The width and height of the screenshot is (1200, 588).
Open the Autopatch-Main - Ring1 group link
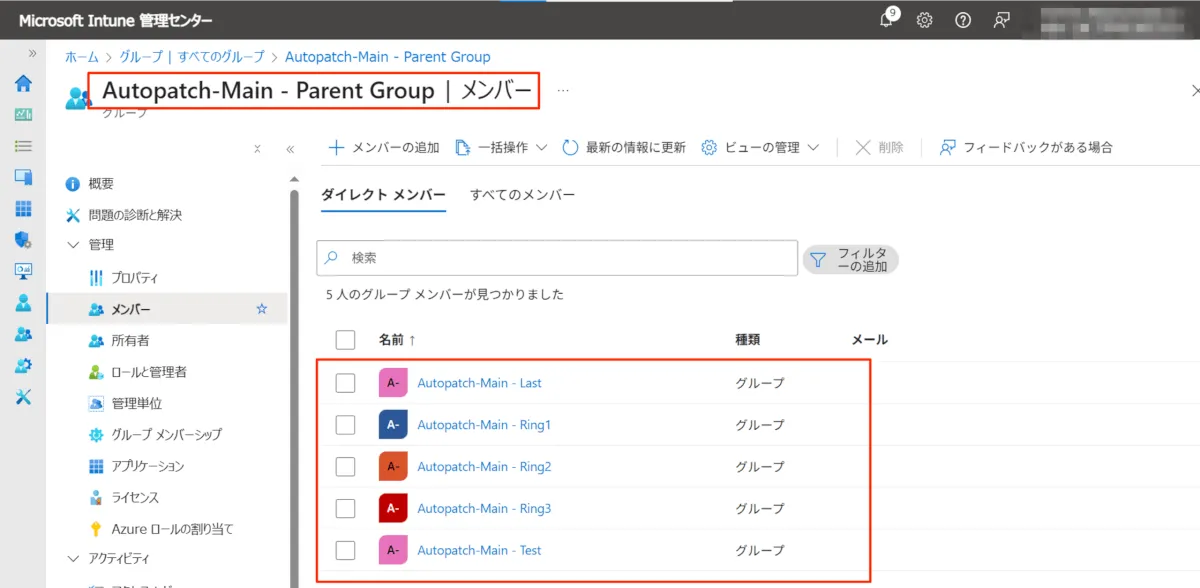(x=483, y=425)
